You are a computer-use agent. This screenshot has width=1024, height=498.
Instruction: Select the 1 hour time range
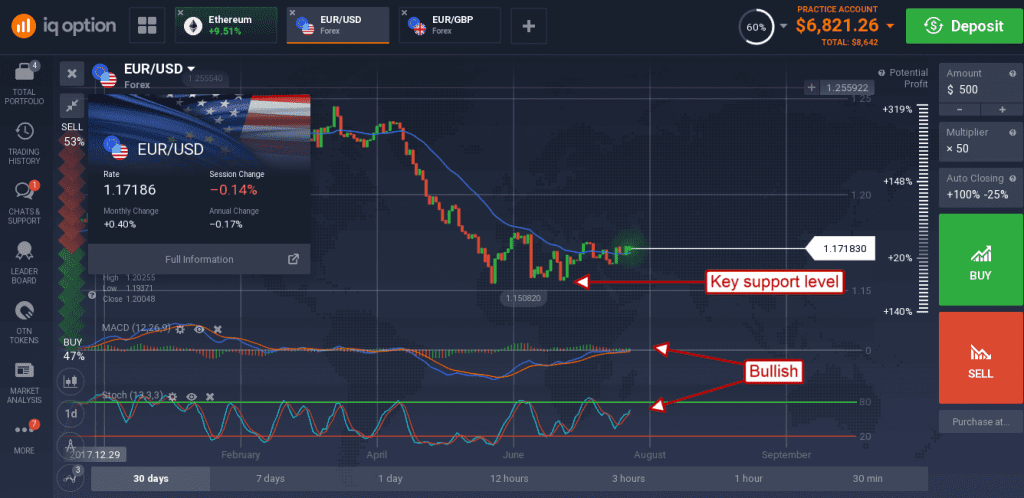pyautogui.click(x=748, y=478)
